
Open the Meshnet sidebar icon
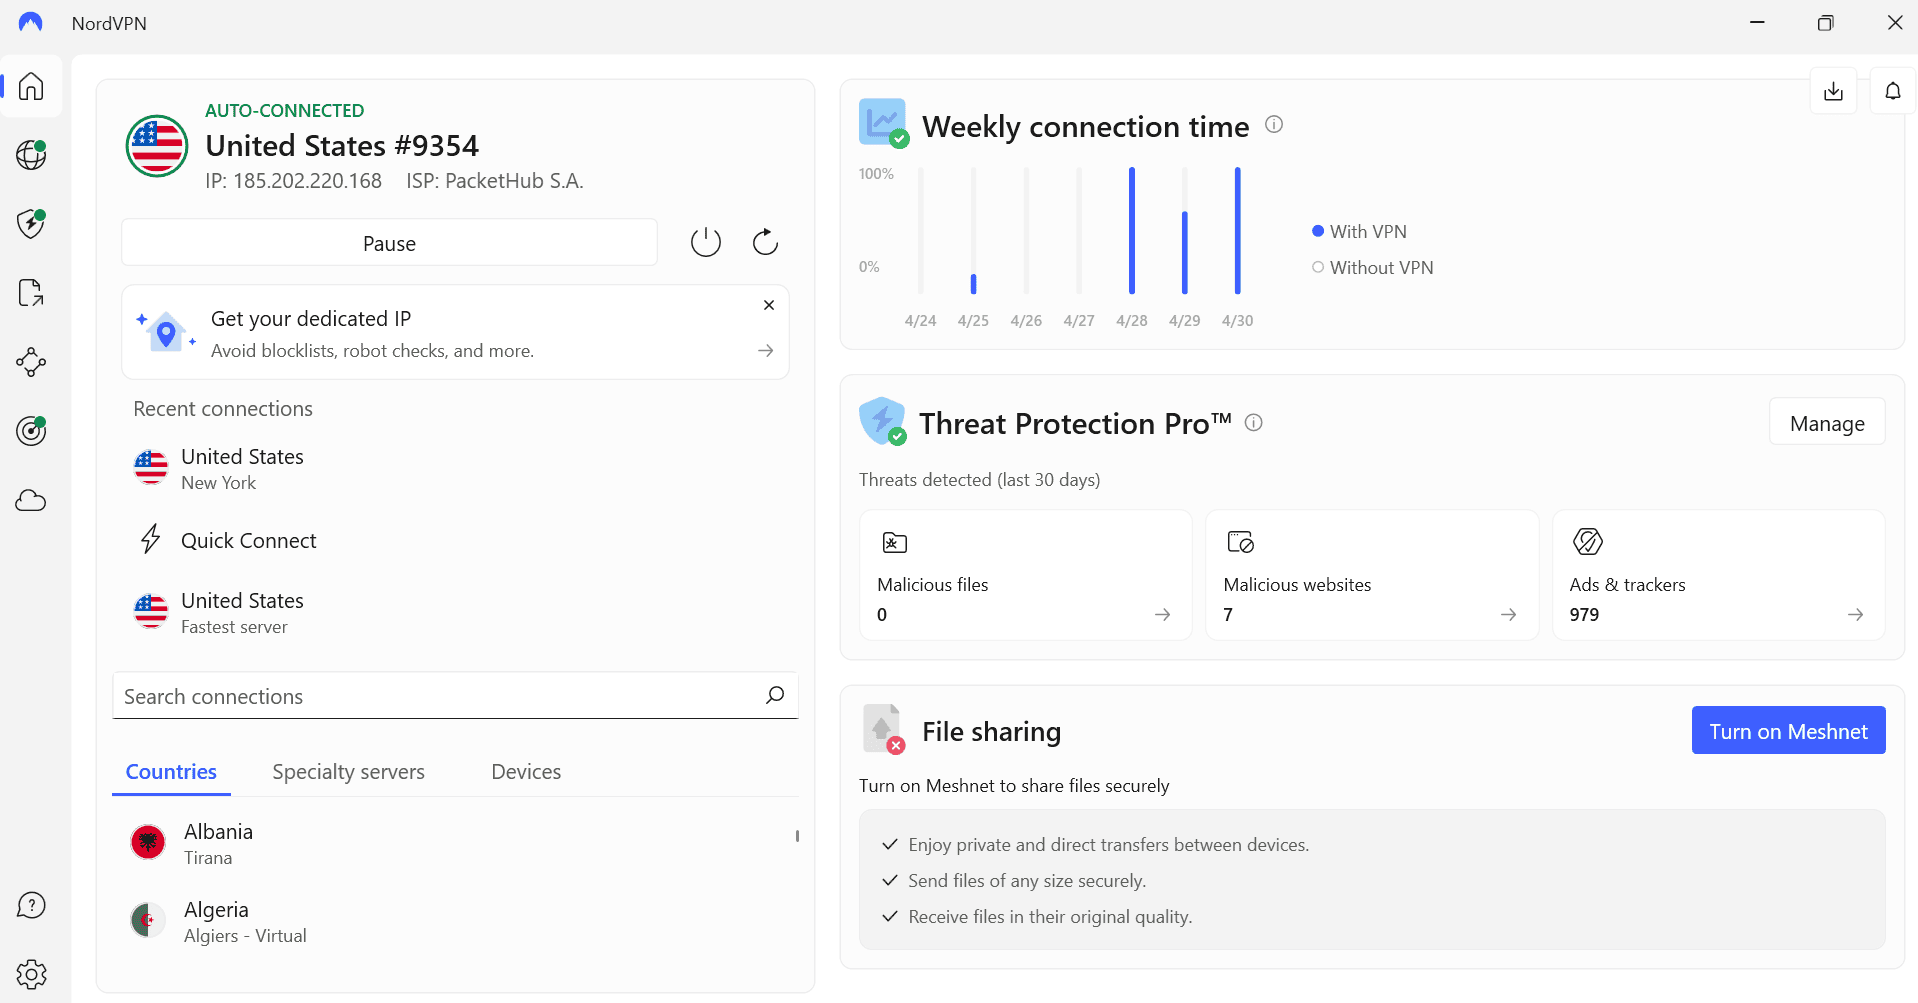pos(31,362)
